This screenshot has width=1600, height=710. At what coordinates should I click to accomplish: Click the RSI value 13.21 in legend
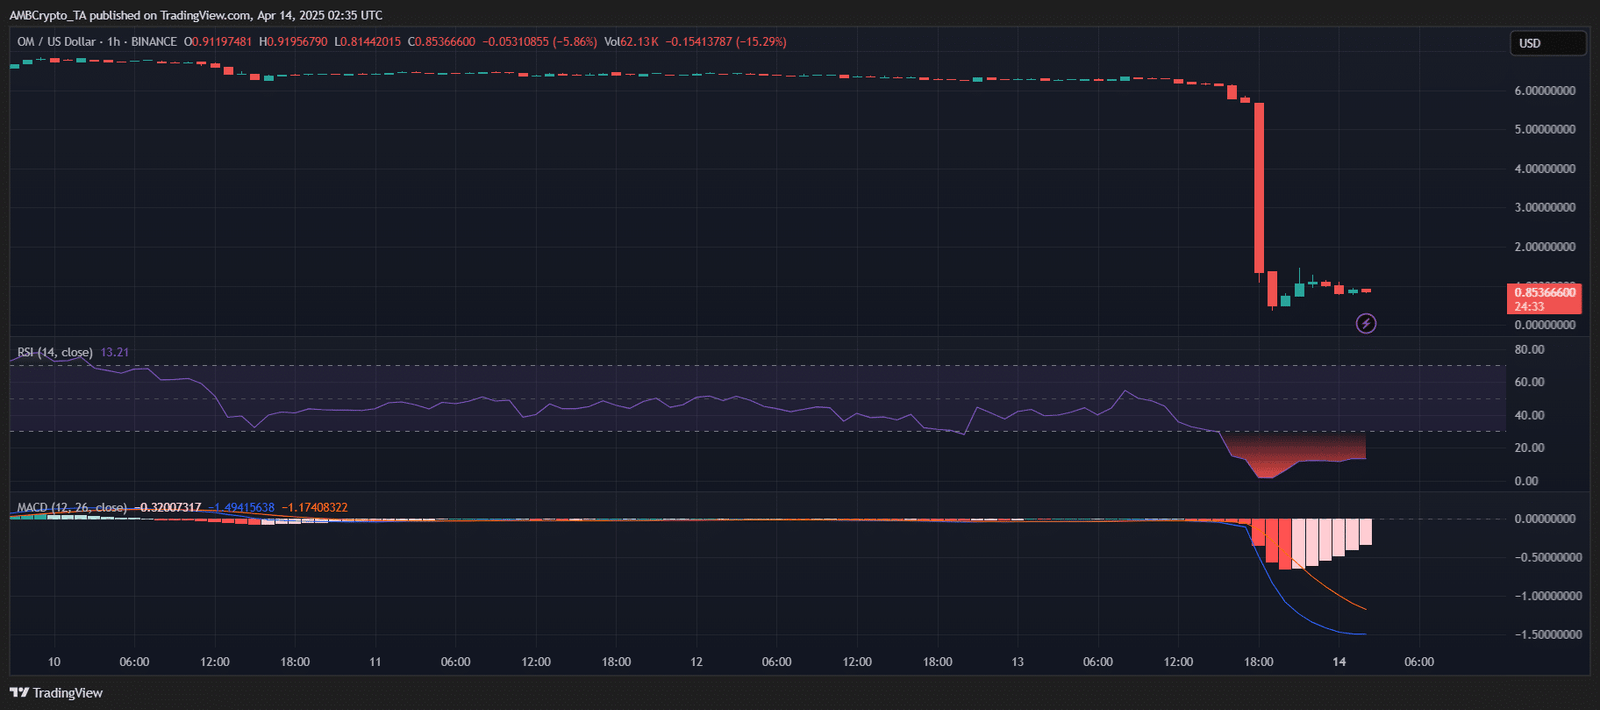click(x=115, y=352)
